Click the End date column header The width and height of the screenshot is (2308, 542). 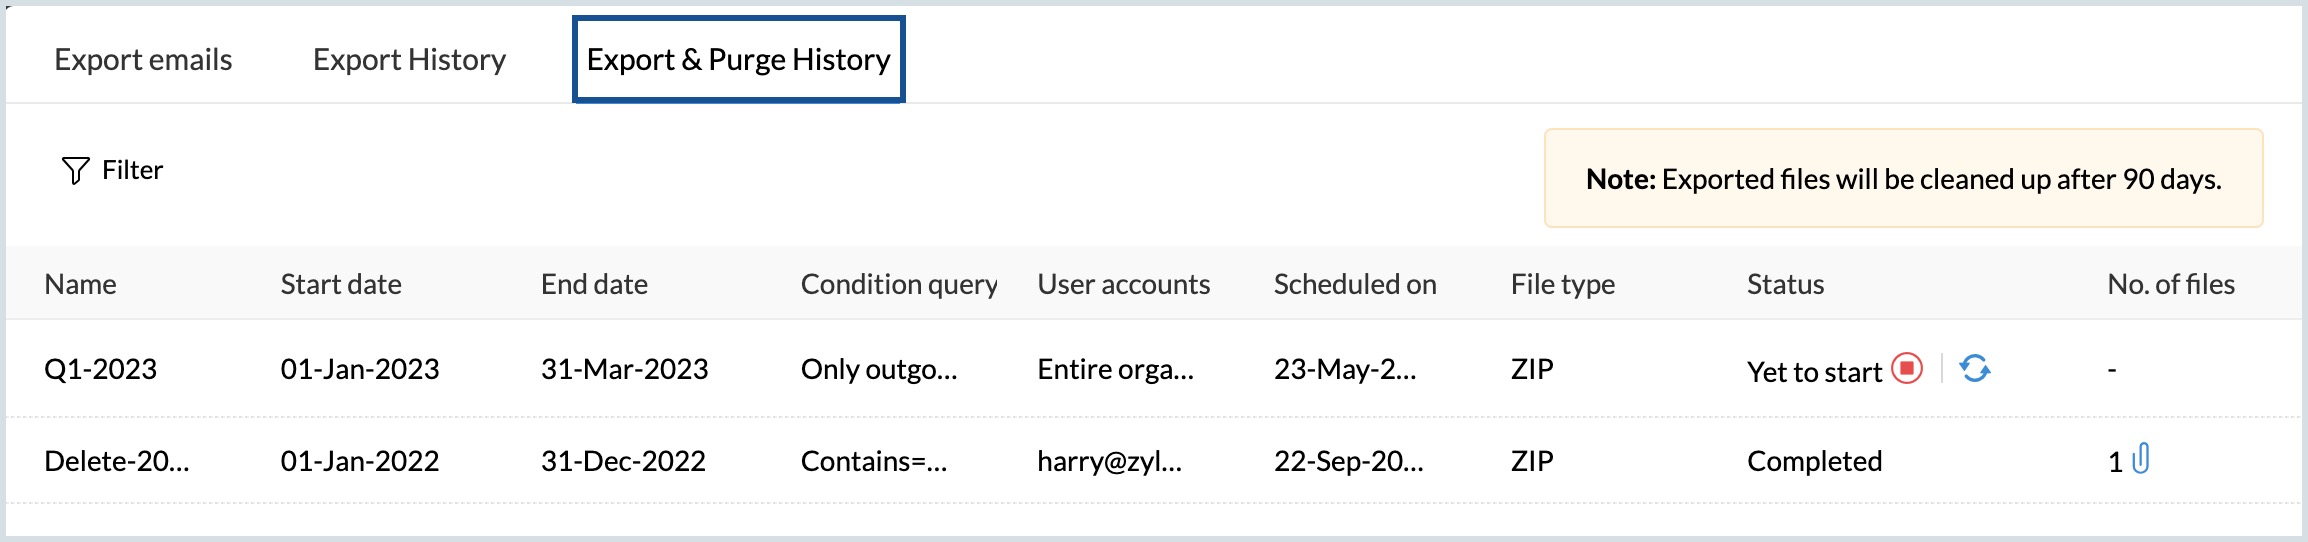(x=594, y=284)
